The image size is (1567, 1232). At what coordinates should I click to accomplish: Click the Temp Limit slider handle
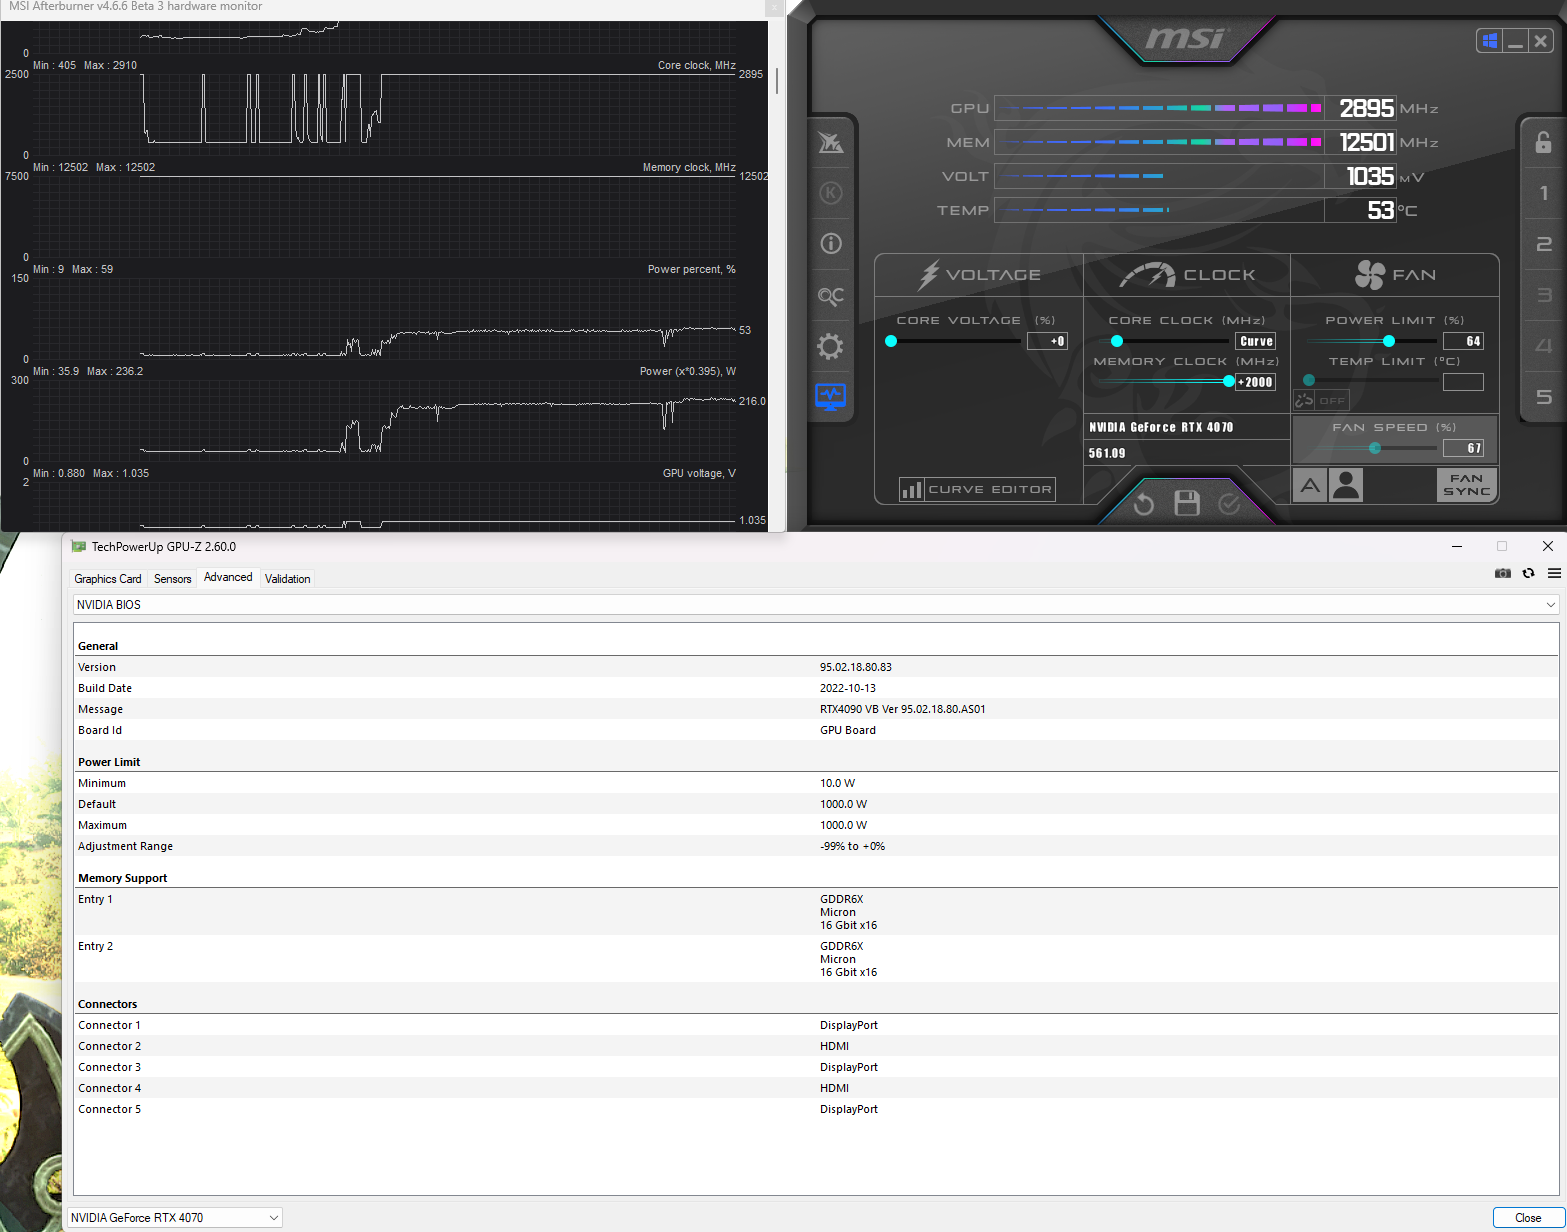tap(1309, 380)
